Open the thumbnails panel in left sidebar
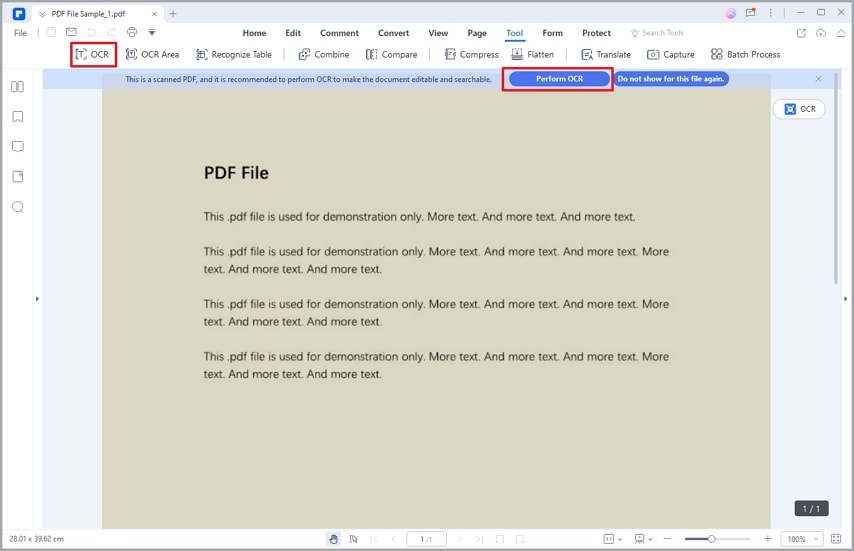This screenshot has height=551, width=854. pyautogui.click(x=17, y=87)
